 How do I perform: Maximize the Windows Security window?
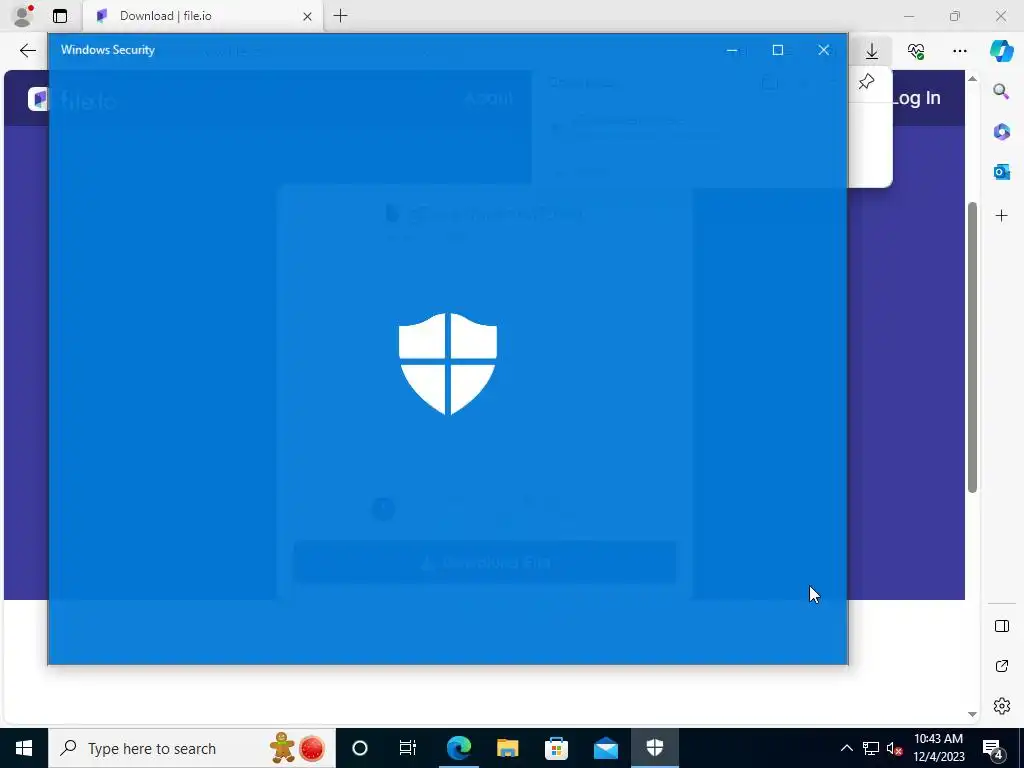pos(778,50)
